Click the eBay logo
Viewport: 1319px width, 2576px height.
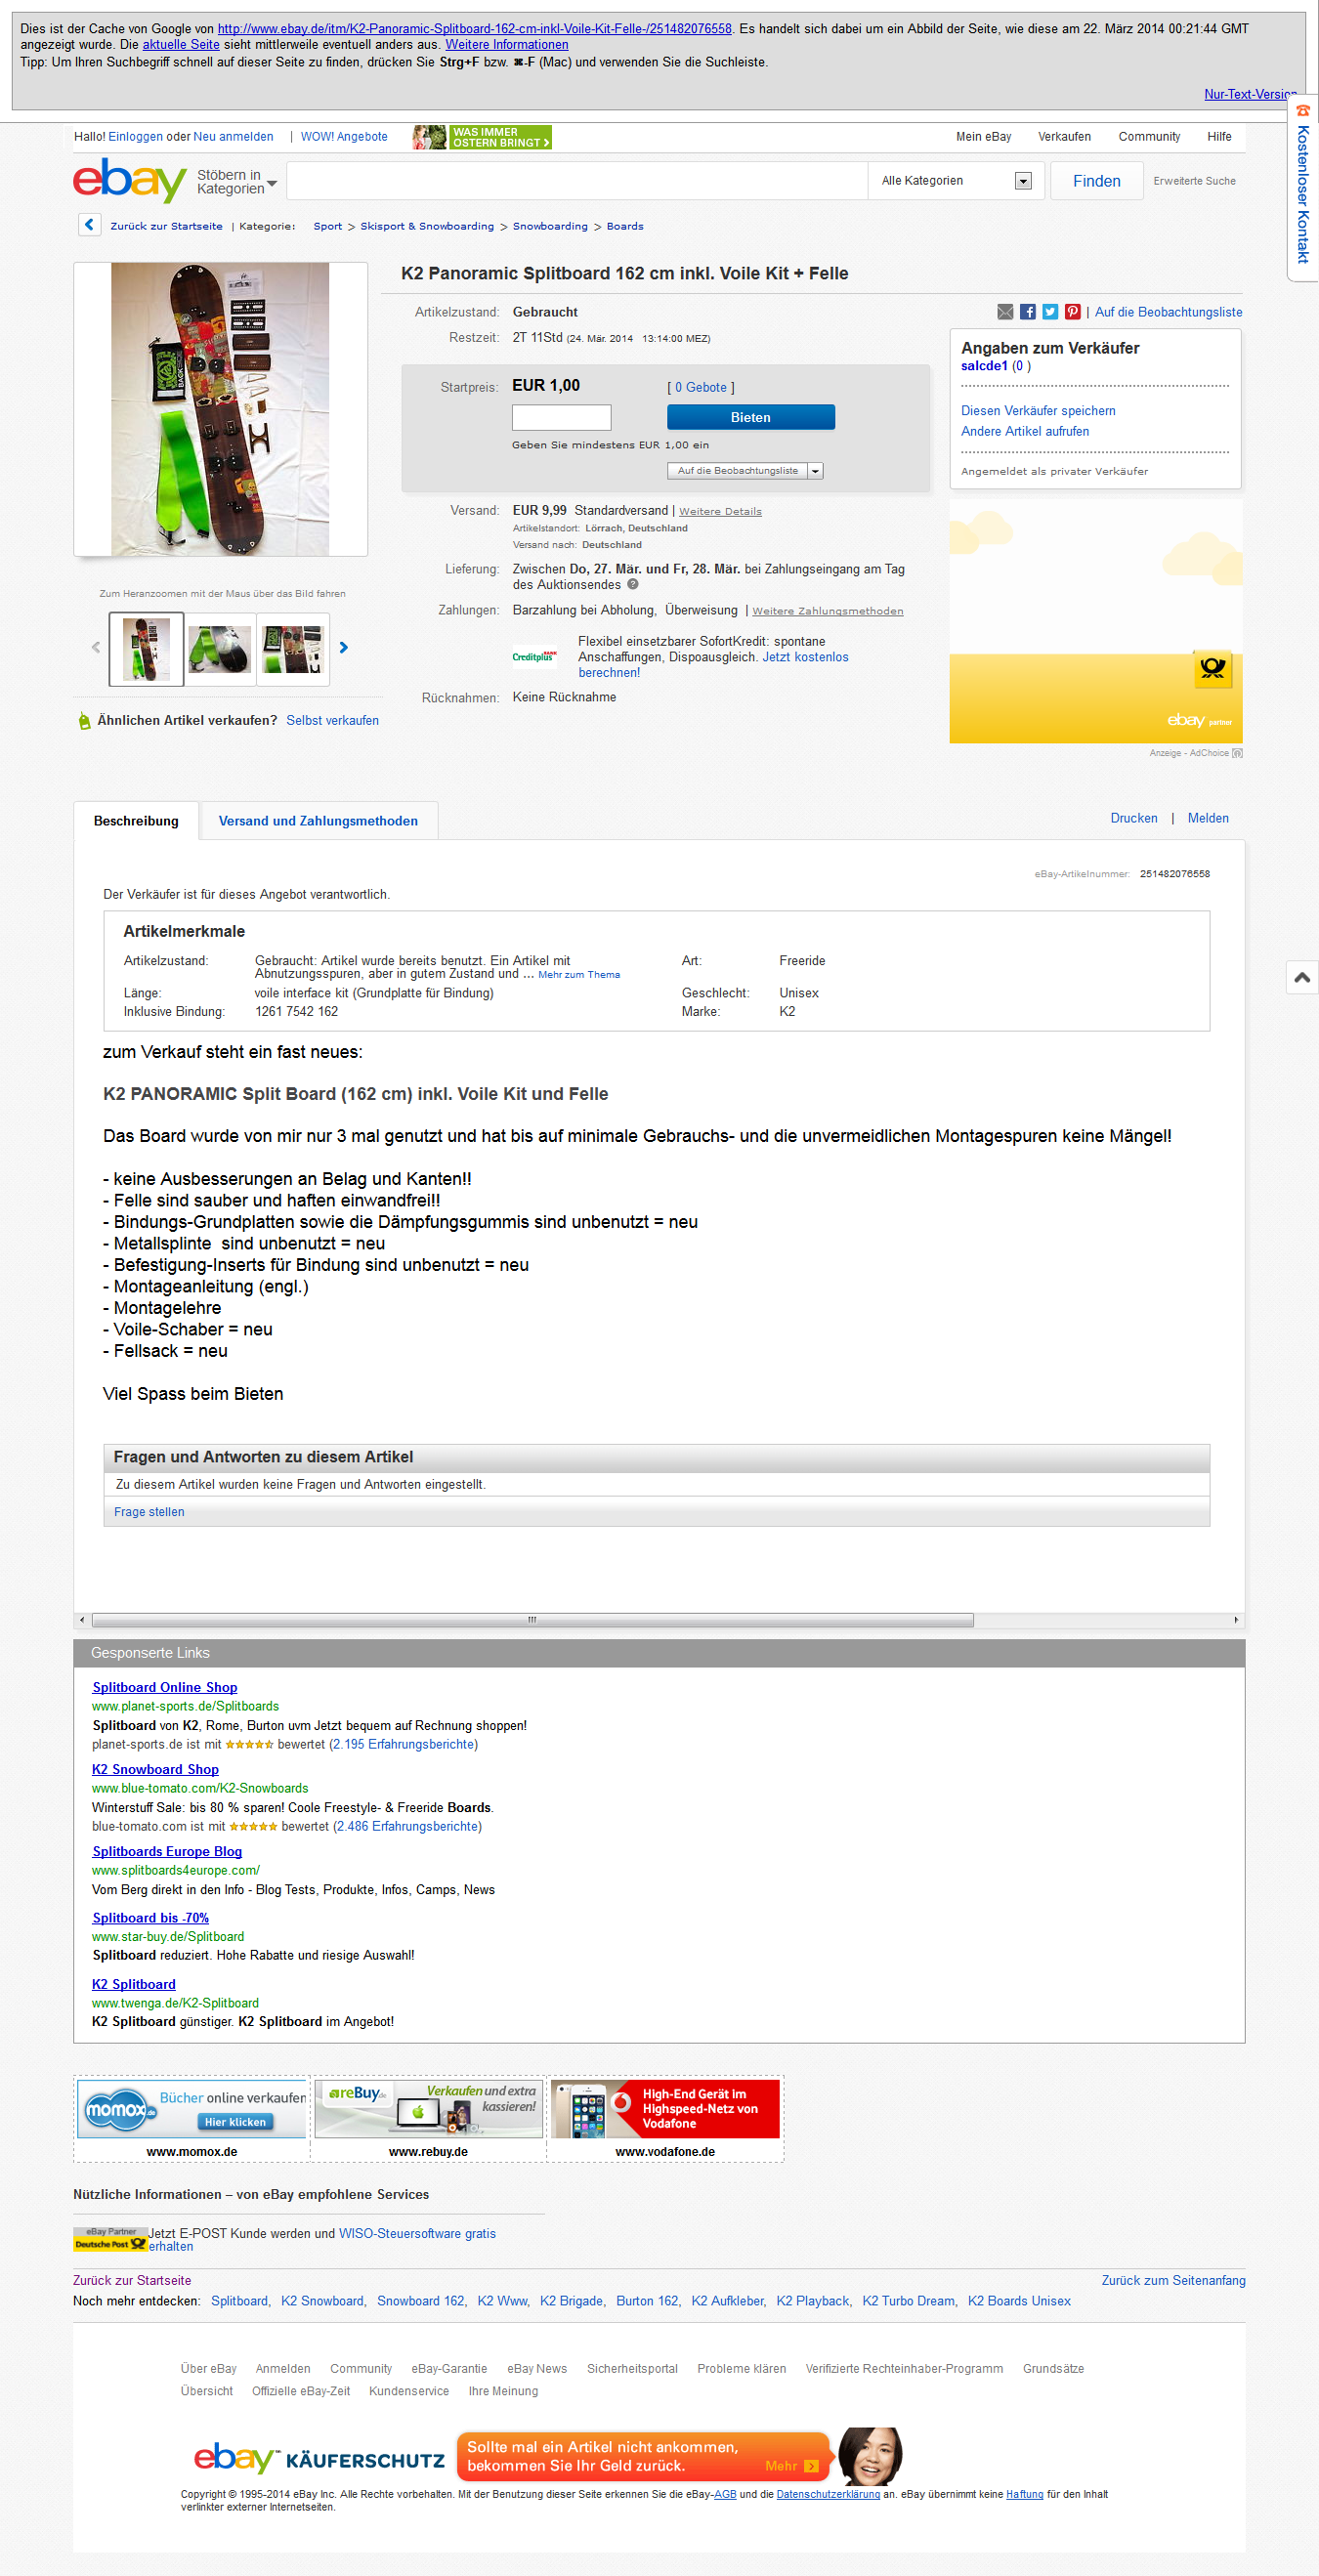(x=129, y=181)
